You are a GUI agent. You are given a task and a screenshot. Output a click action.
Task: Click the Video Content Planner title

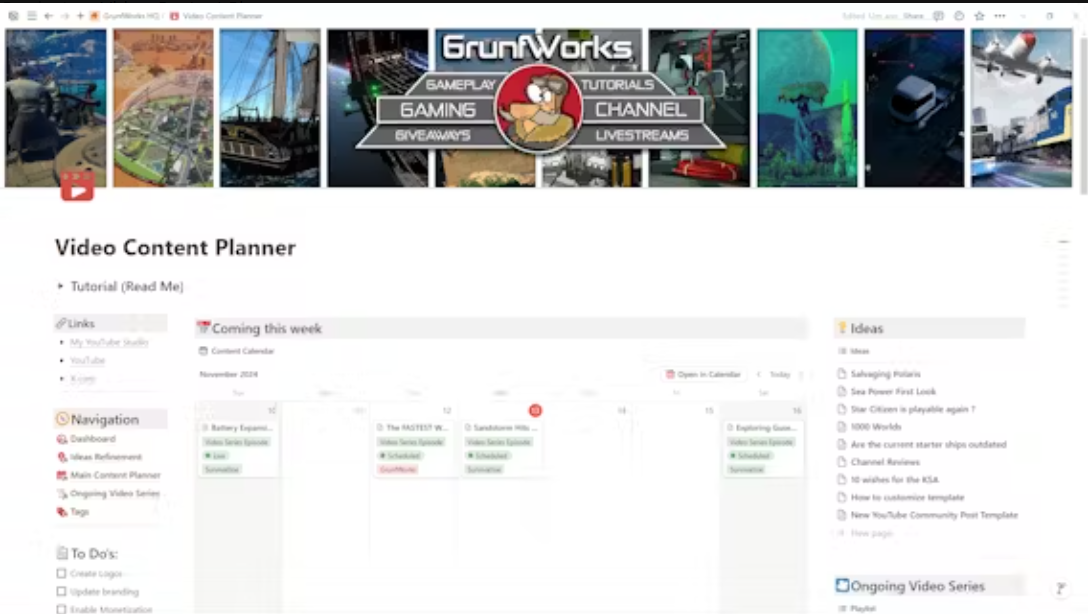pyautogui.click(x=176, y=248)
